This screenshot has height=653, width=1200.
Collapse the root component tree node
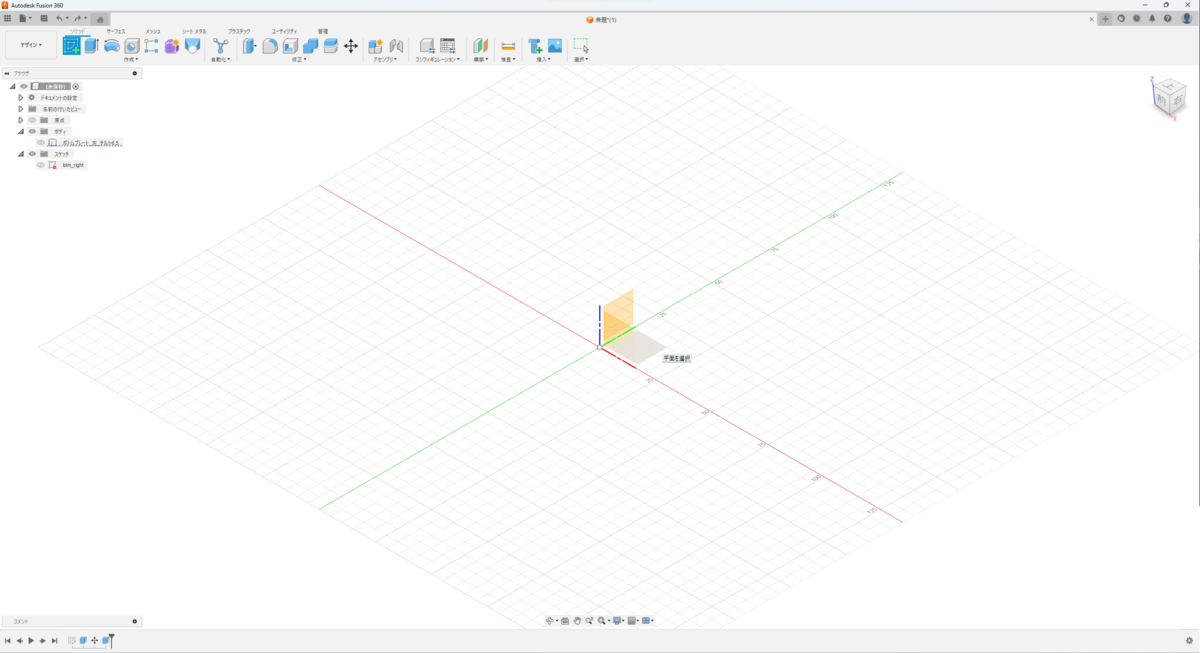12,86
